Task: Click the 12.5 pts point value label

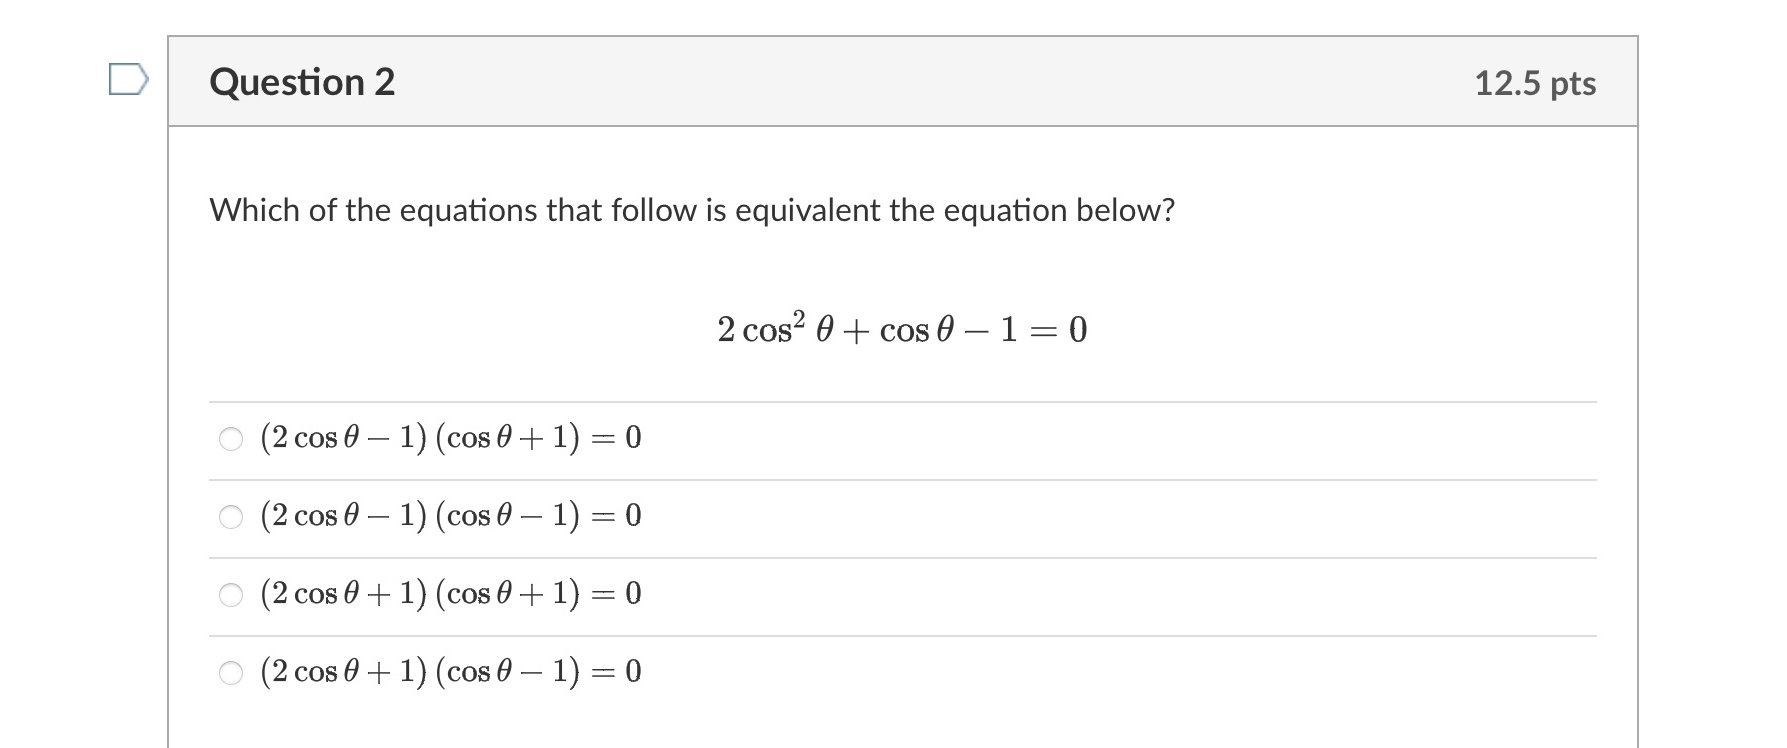Action: (1537, 83)
